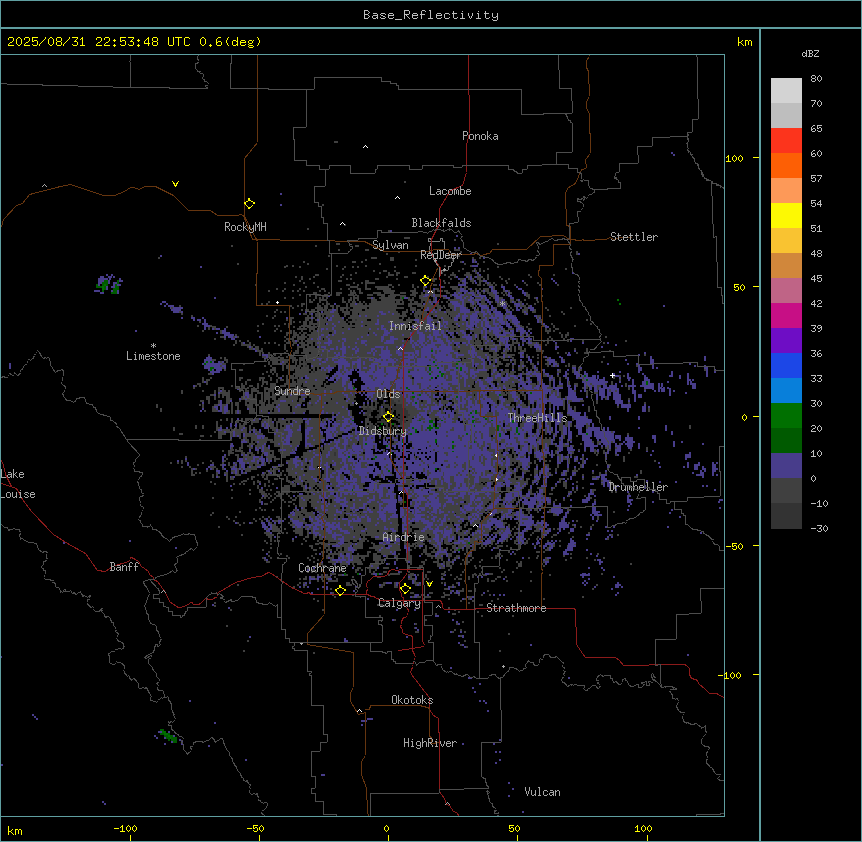862x842 pixels.
Task: Click the Didsbury town label
Action: click(x=383, y=431)
